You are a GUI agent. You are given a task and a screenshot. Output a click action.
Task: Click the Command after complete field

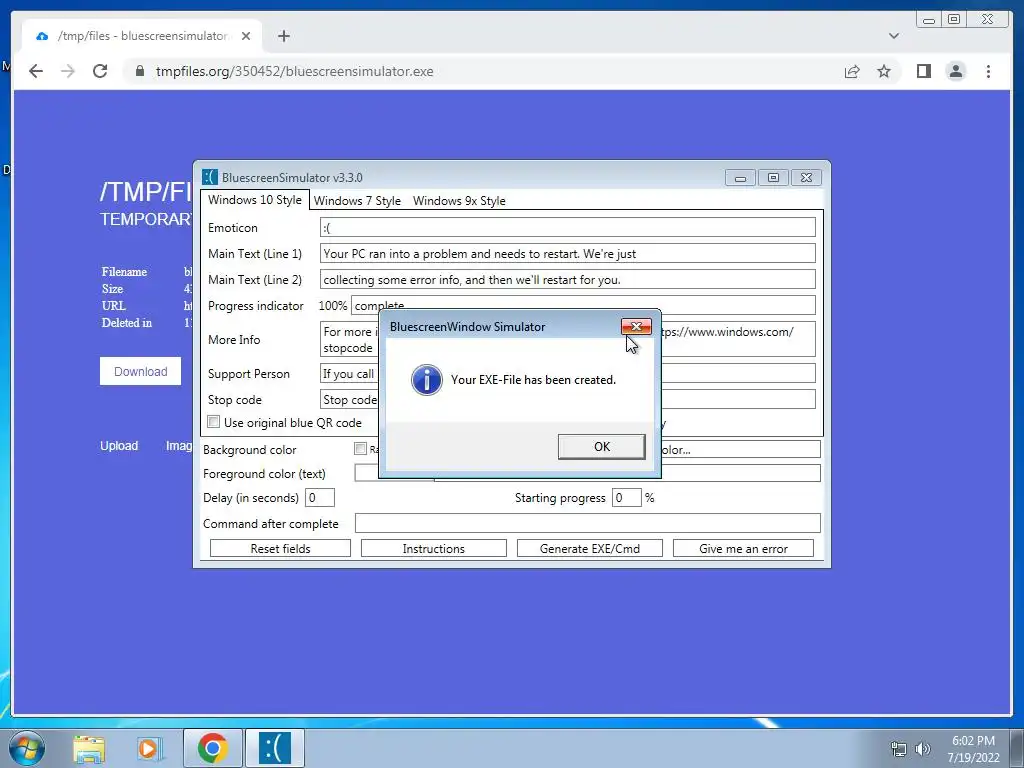(x=588, y=523)
